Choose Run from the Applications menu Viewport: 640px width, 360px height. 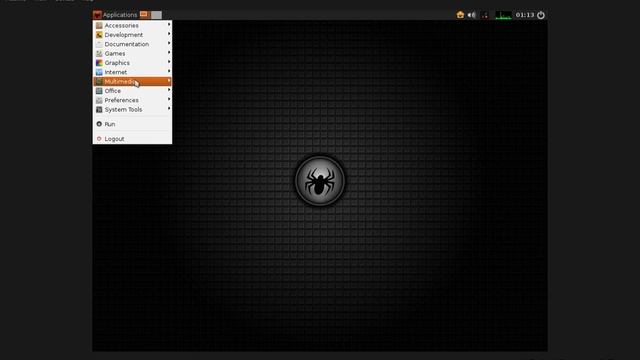coord(132,124)
